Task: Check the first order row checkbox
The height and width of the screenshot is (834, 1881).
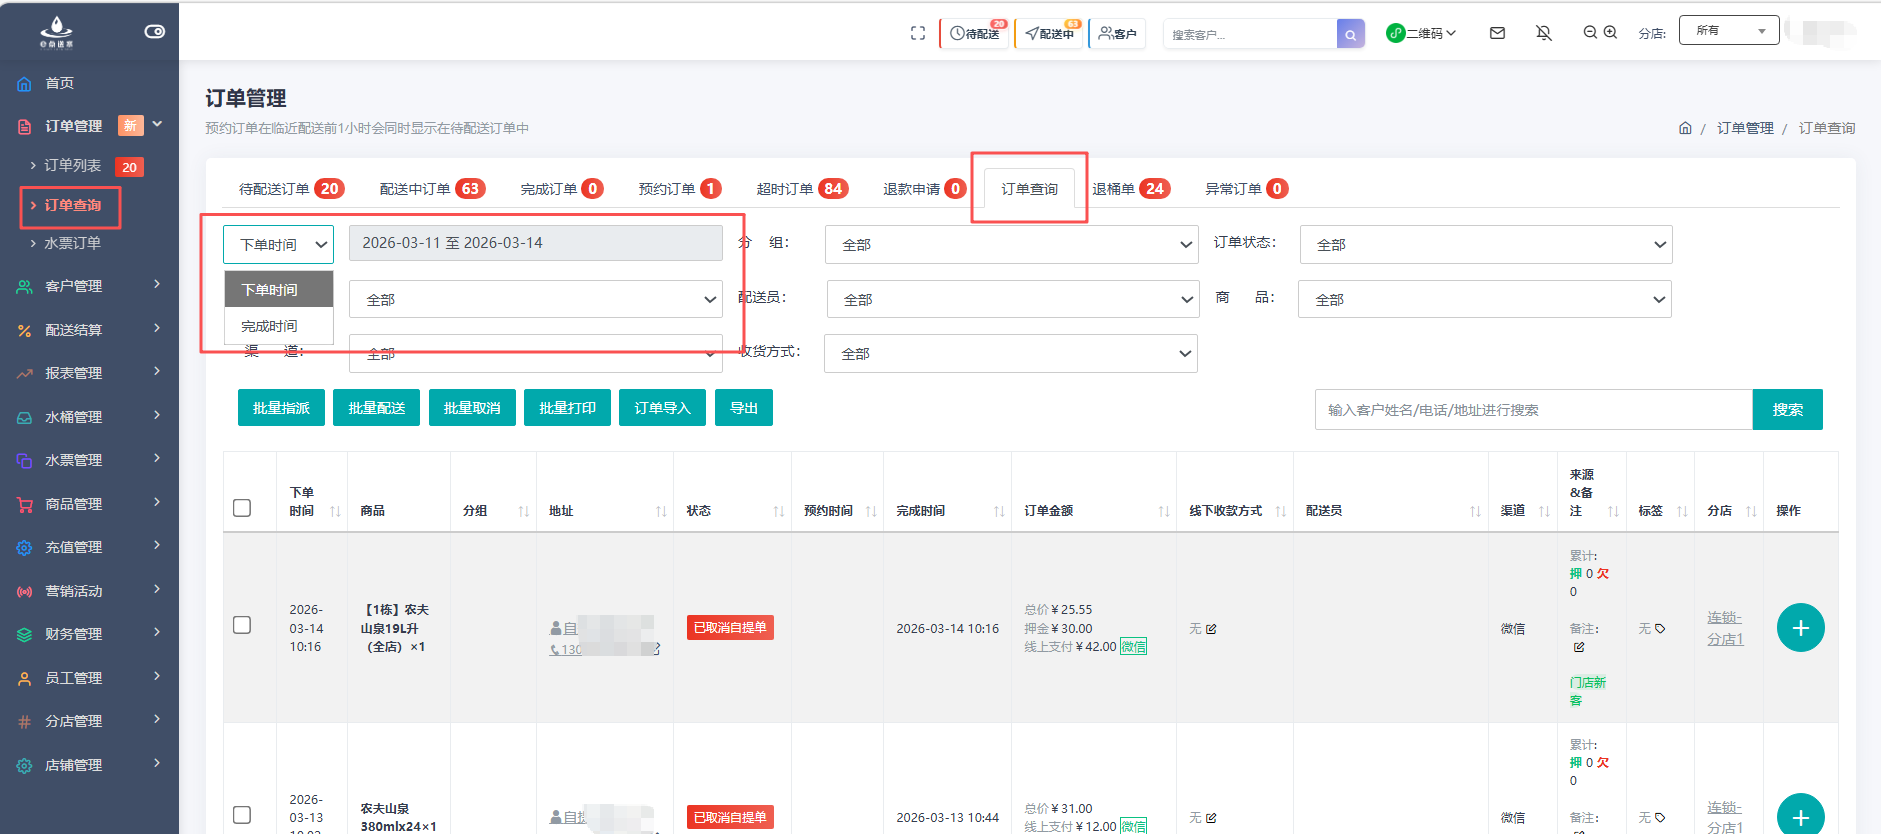Action: (x=242, y=625)
